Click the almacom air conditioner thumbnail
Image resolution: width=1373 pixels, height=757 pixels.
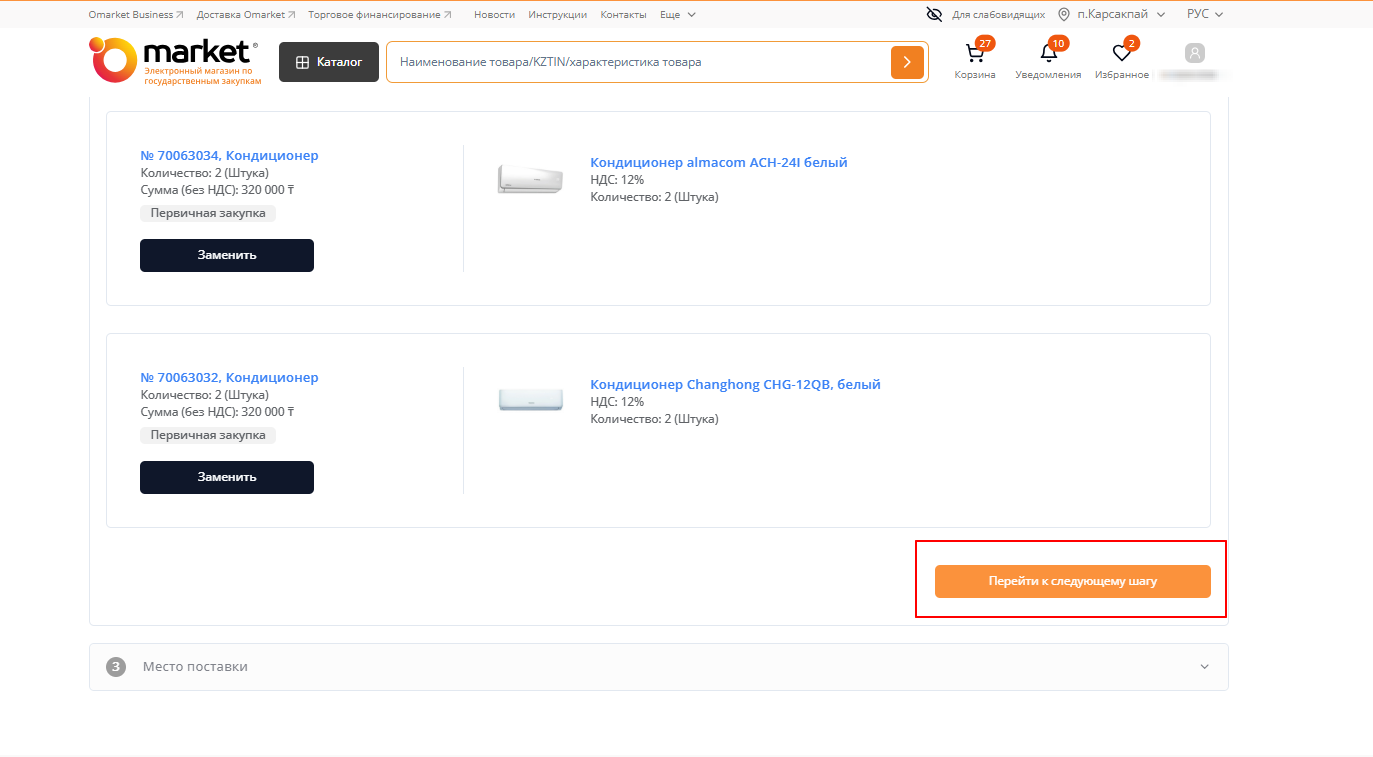click(531, 179)
